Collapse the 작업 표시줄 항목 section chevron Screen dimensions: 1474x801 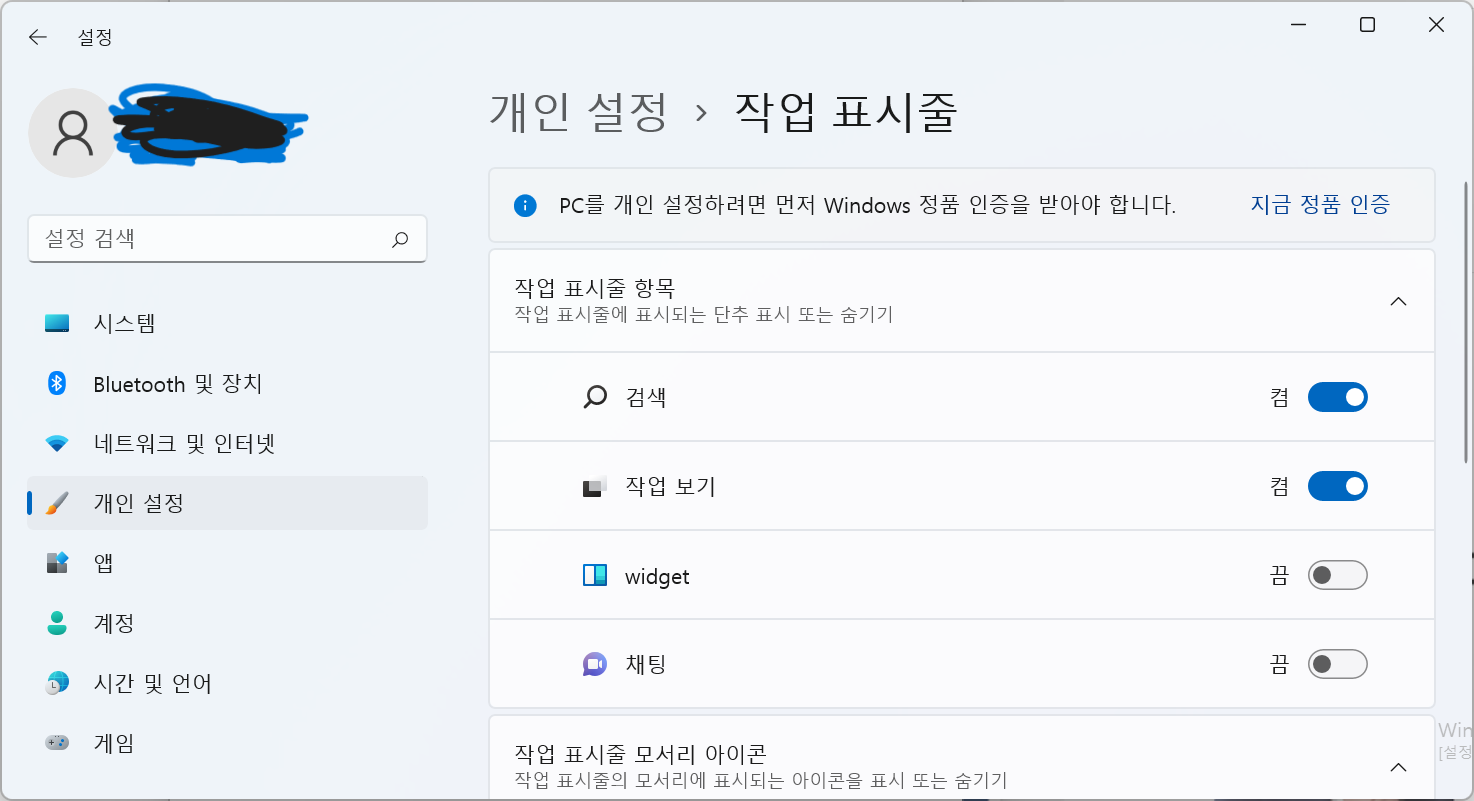[1399, 301]
